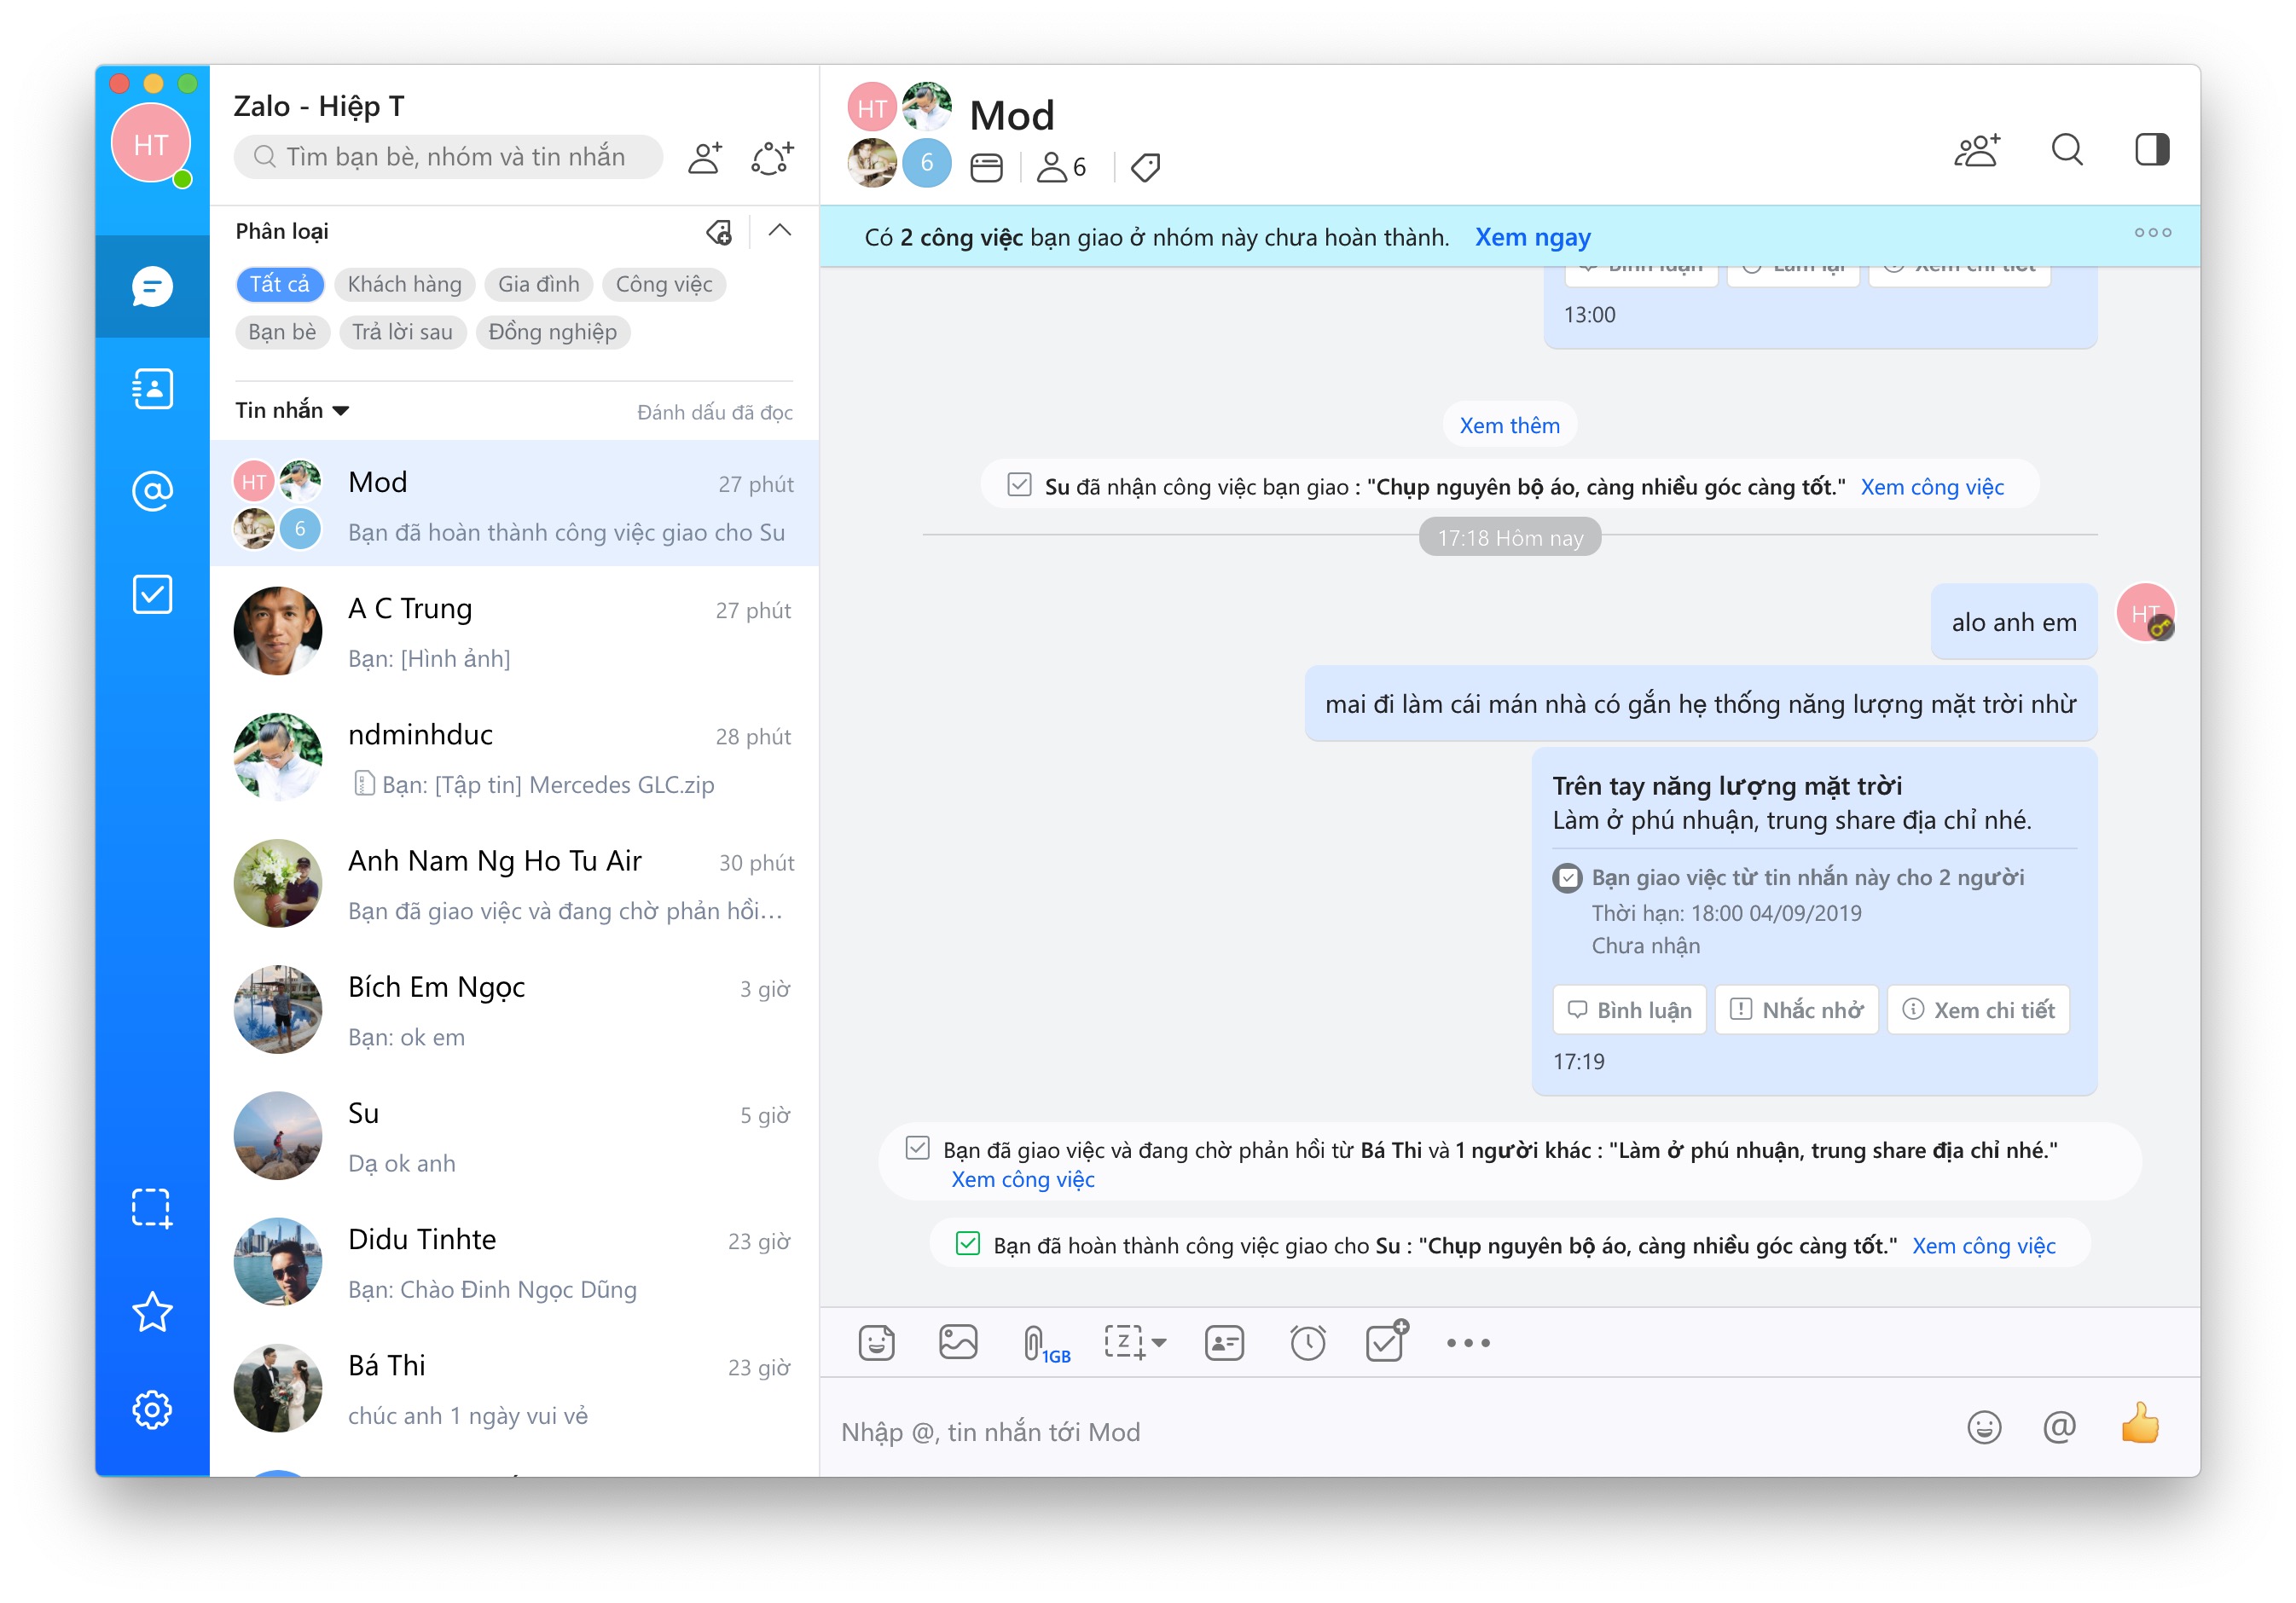Click the Nhắc nhở button on task card
This screenshot has width=2296, height=1603.
point(1796,1010)
